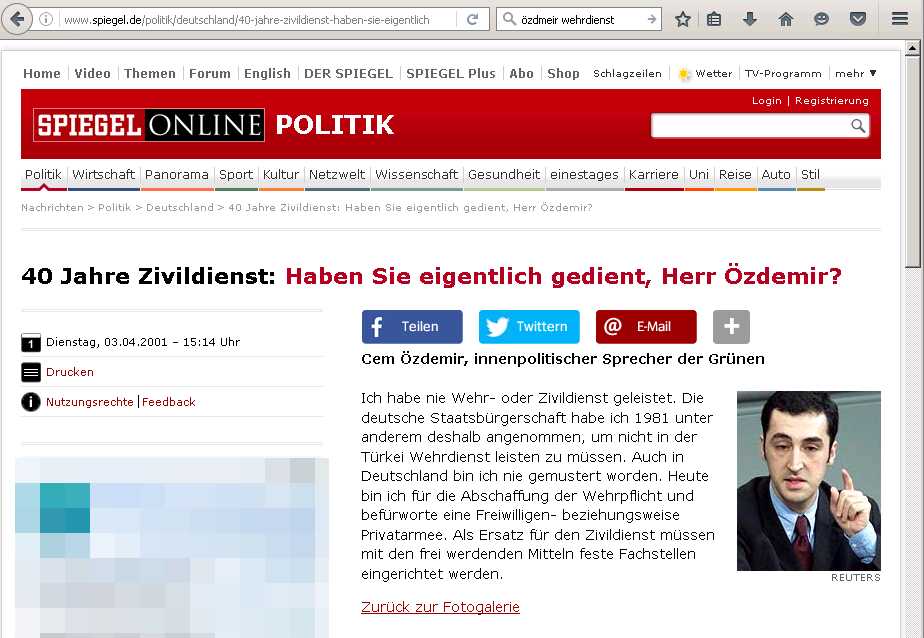Open the Wirtschaft section tab

pos(103,174)
